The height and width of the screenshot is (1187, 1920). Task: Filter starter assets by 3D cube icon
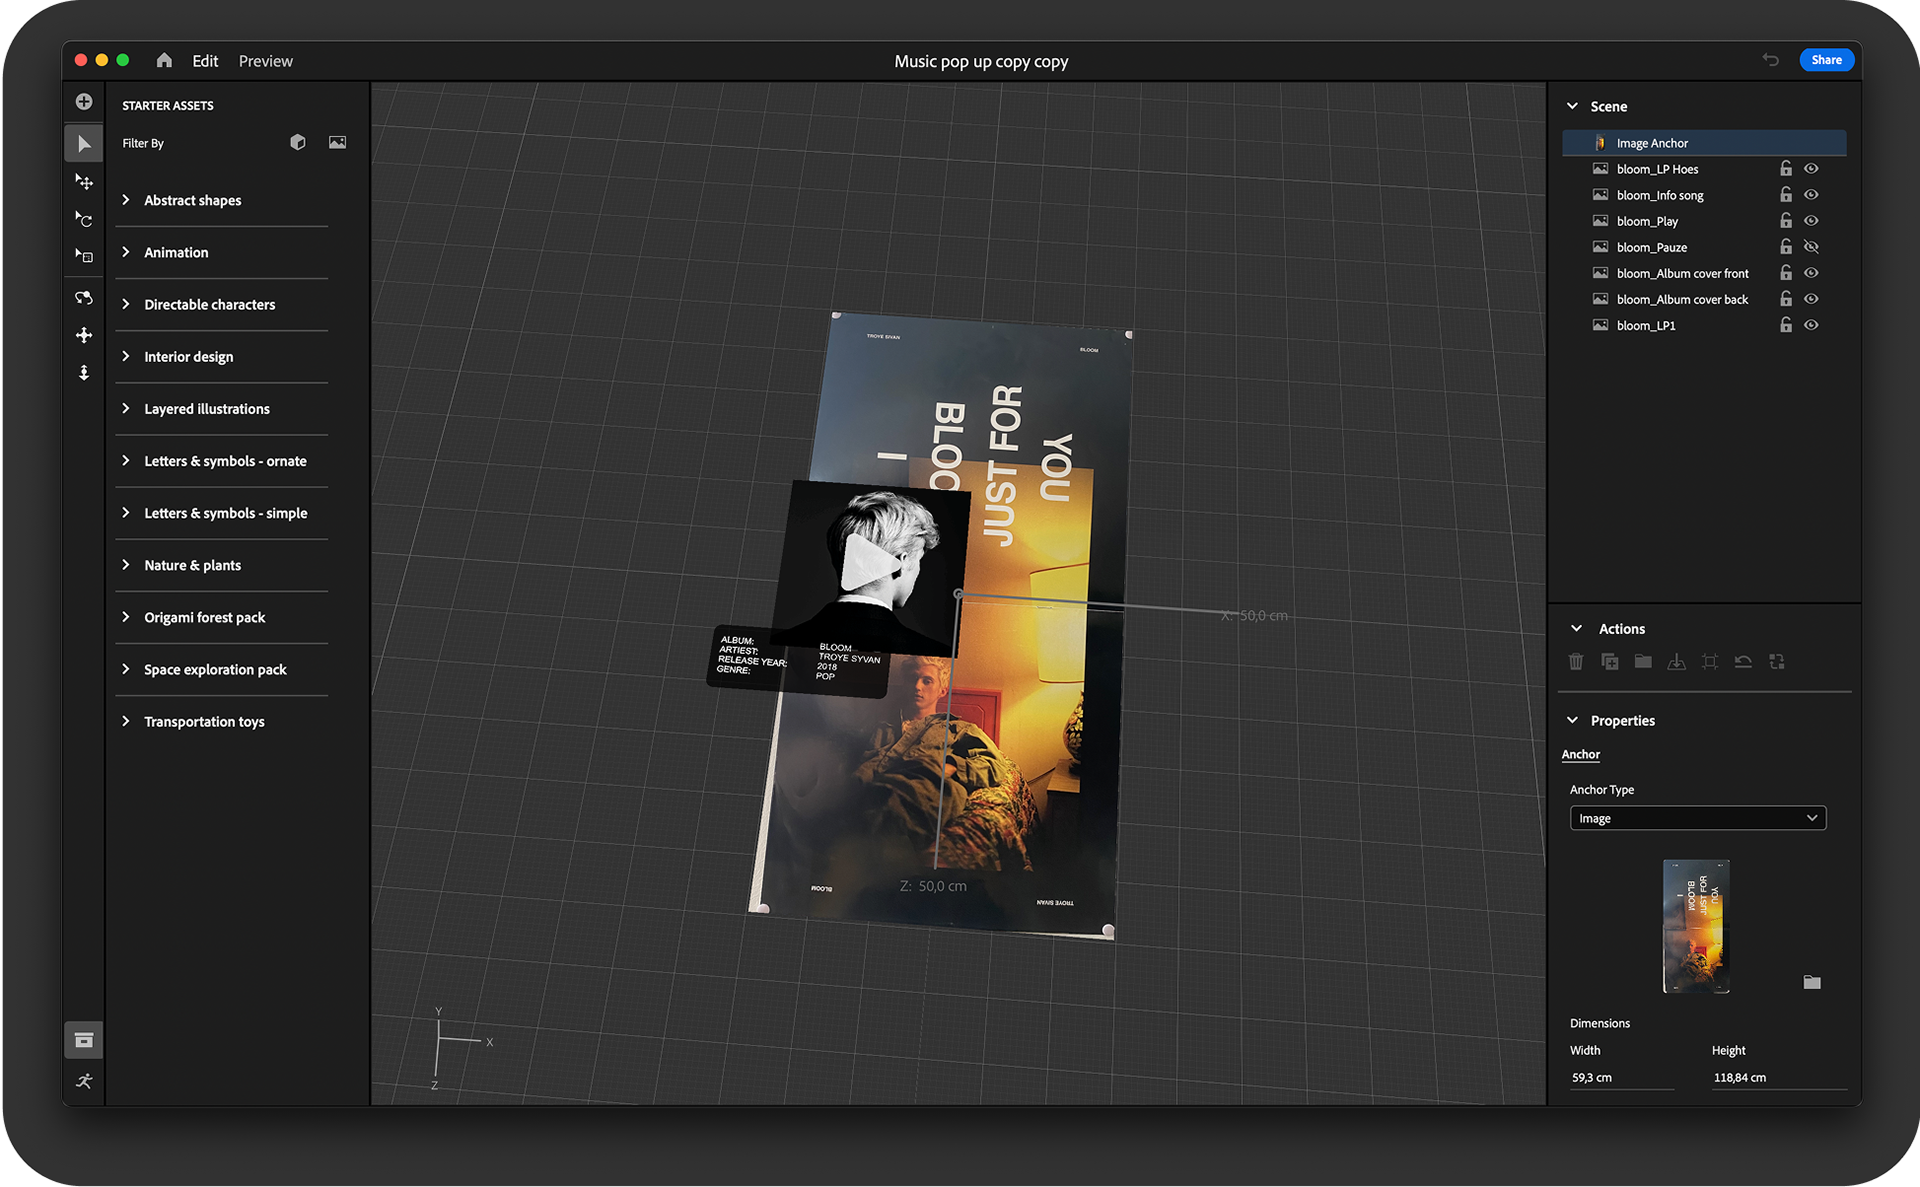click(x=298, y=143)
